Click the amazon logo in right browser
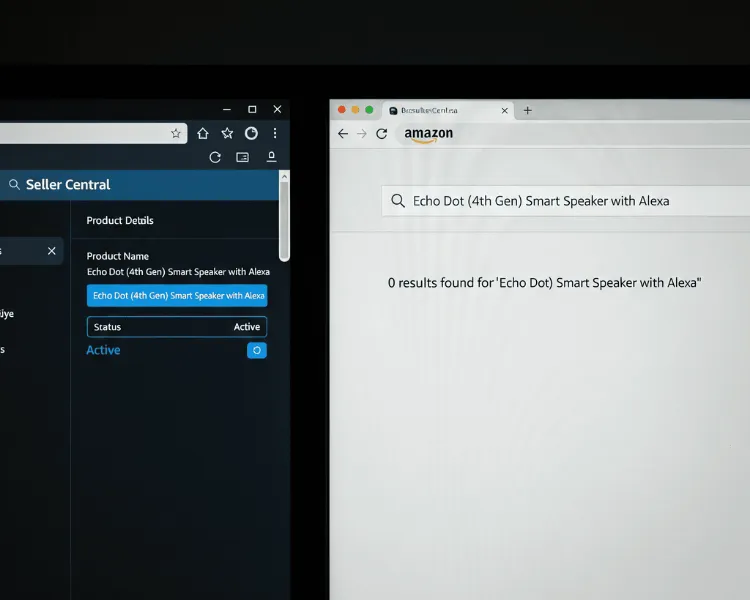The width and height of the screenshot is (750, 600). (x=429, y=134)
